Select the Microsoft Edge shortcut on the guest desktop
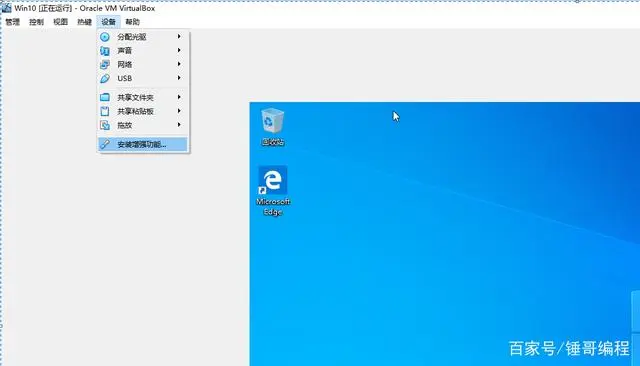640x366 pixels. coord(273,191)
